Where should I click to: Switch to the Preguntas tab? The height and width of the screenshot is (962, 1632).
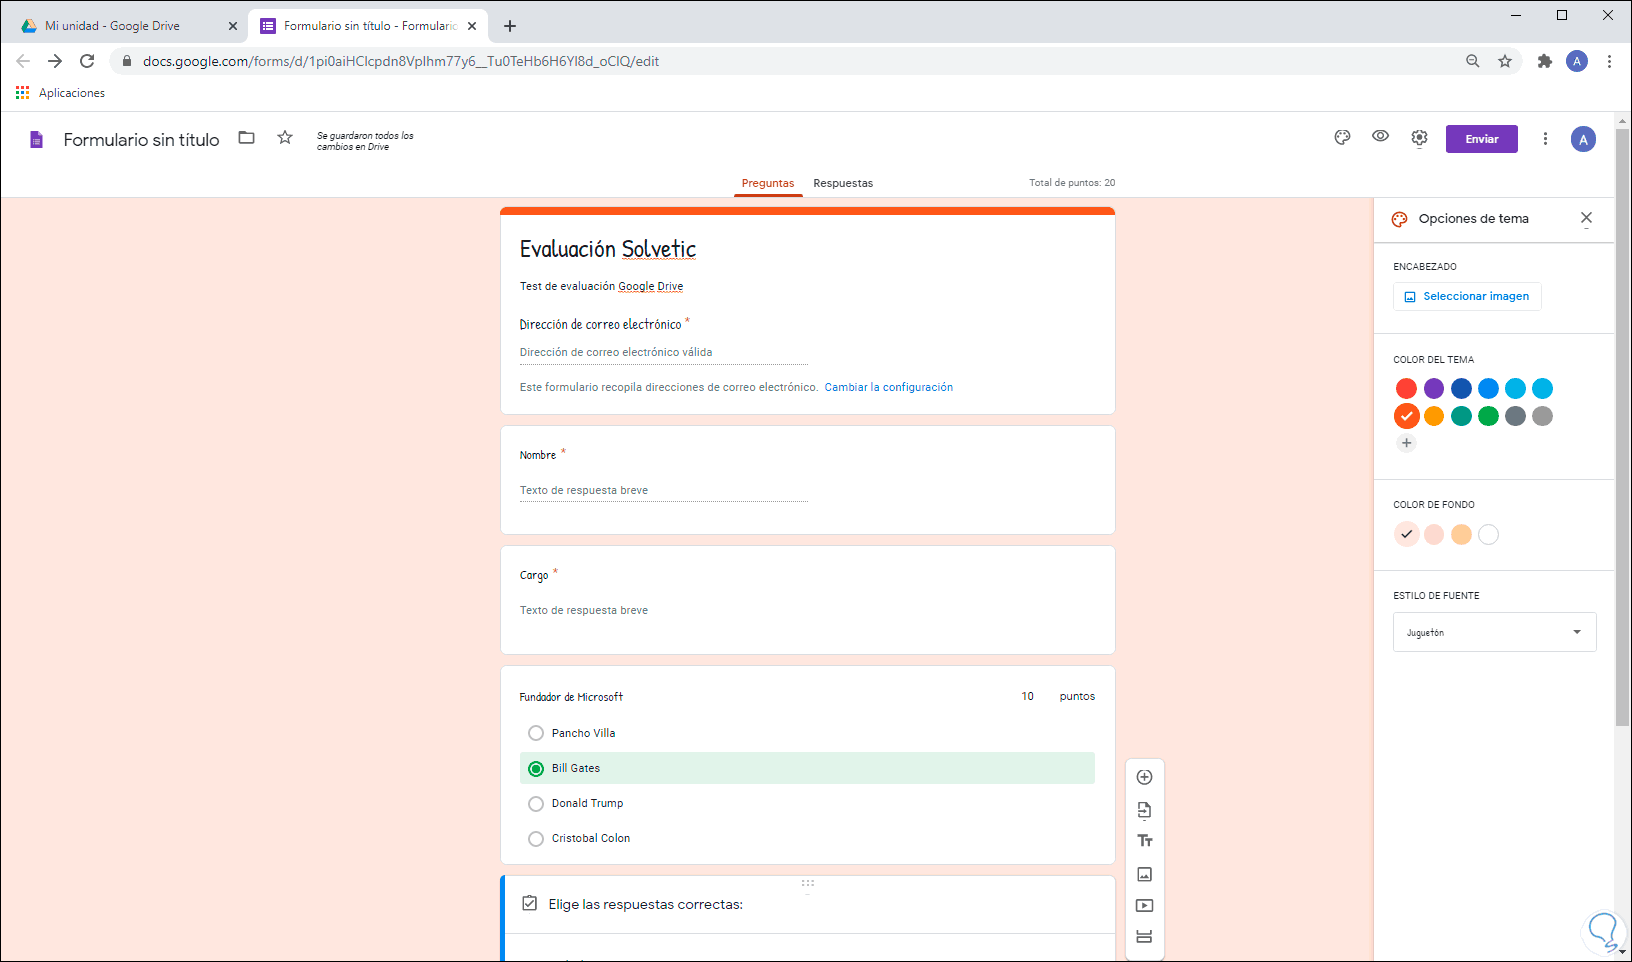tap(768, 183)
